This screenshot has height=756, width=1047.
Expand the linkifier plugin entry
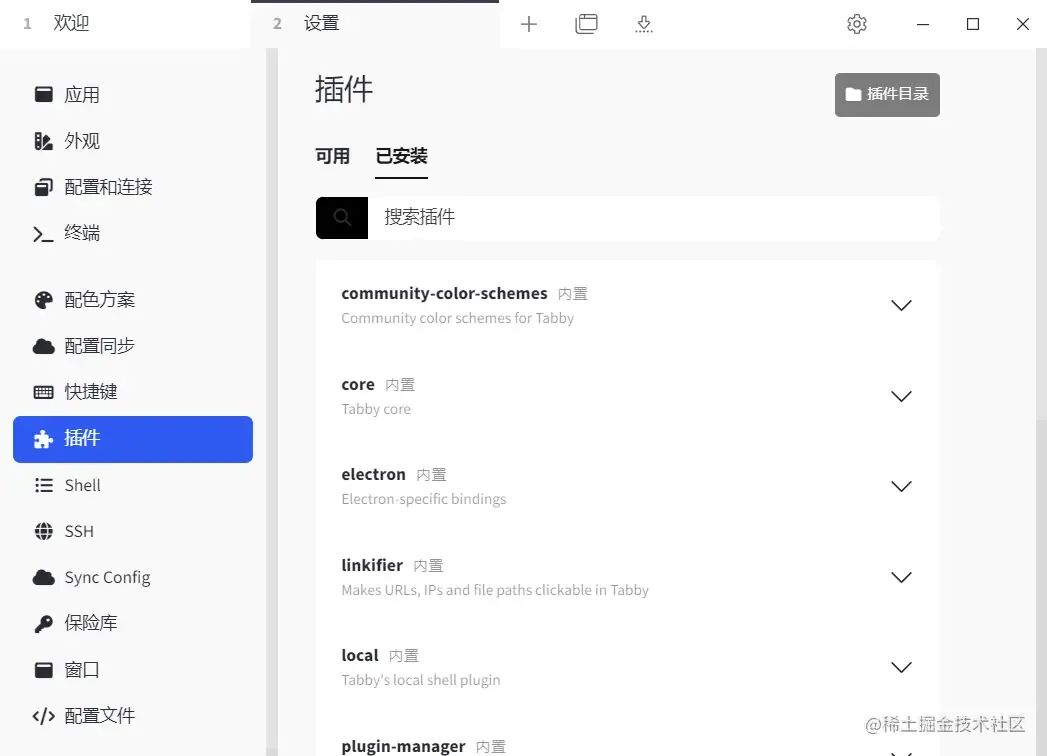coord(901,577)
